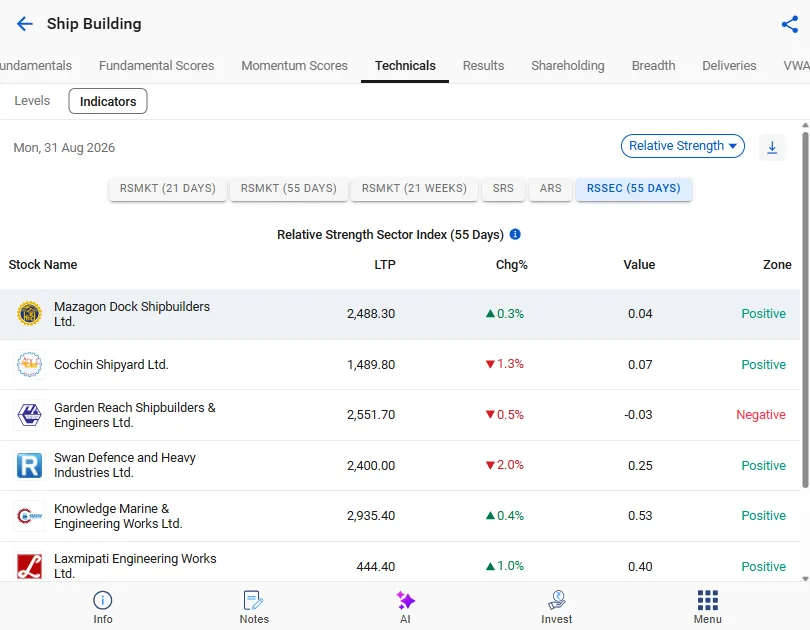
Task: Click date Mon, 31 Aug 2026
Action: 64,148
